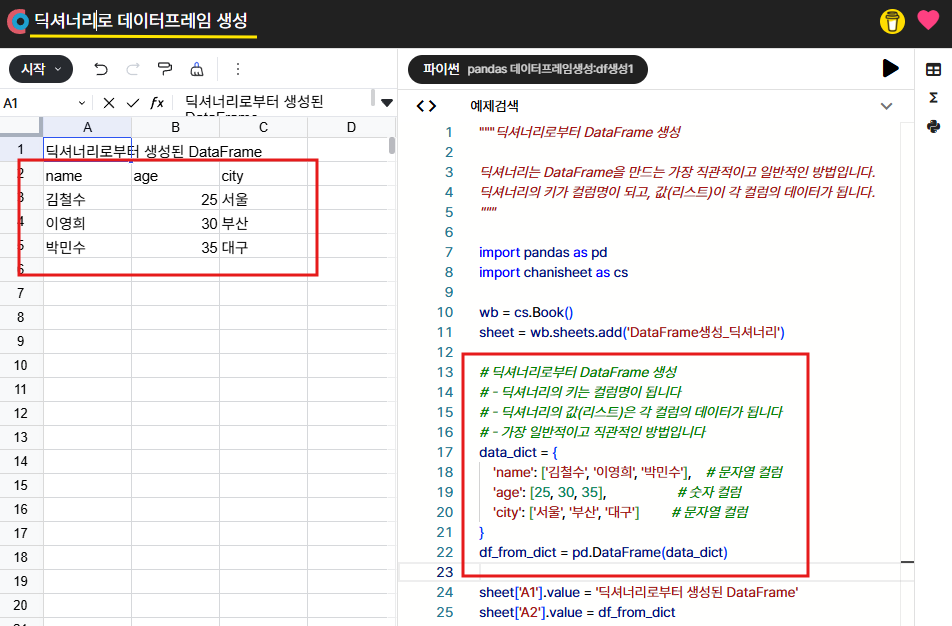Screen dimensions: 952x626
Task: Click the app logo in header
Action: click(x=18, y=21)
